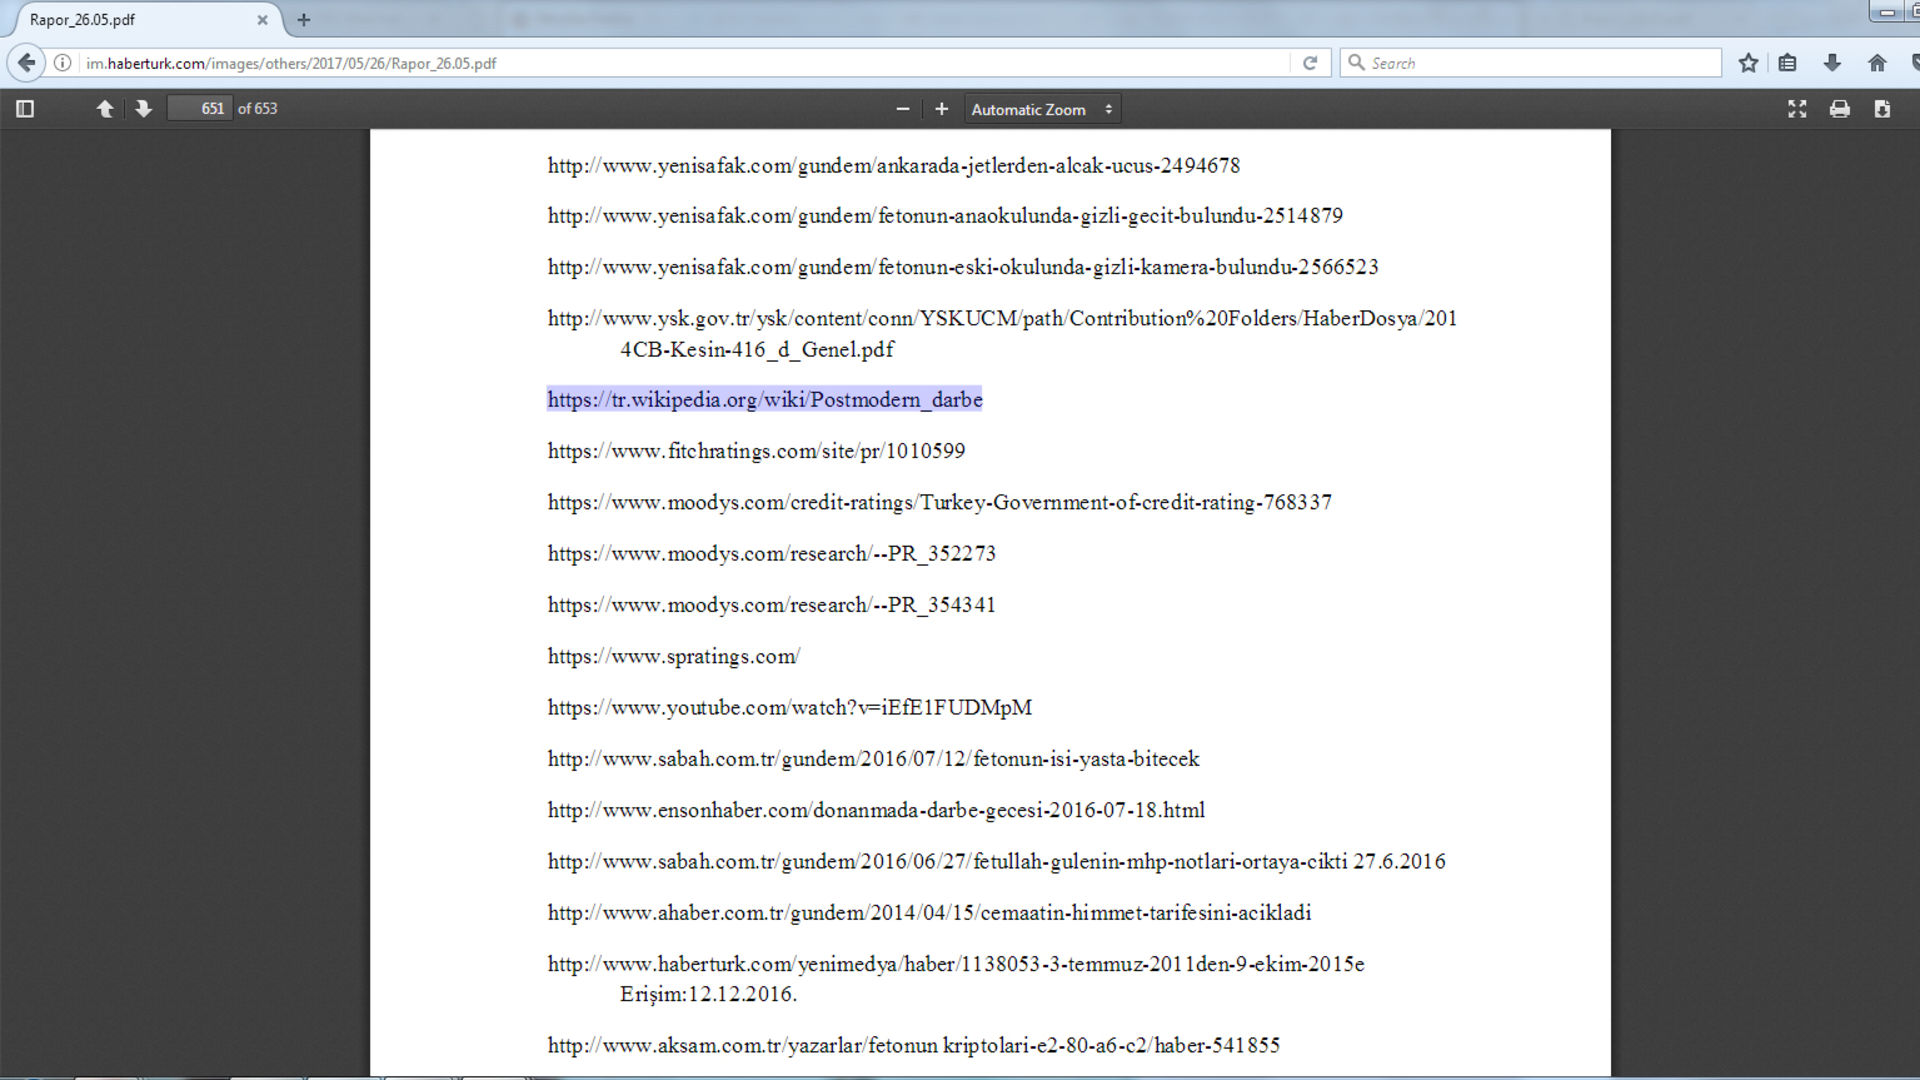Show site information icon in address bar
This screenshot has width=1920, height=1080.
(x=62, y=63)
